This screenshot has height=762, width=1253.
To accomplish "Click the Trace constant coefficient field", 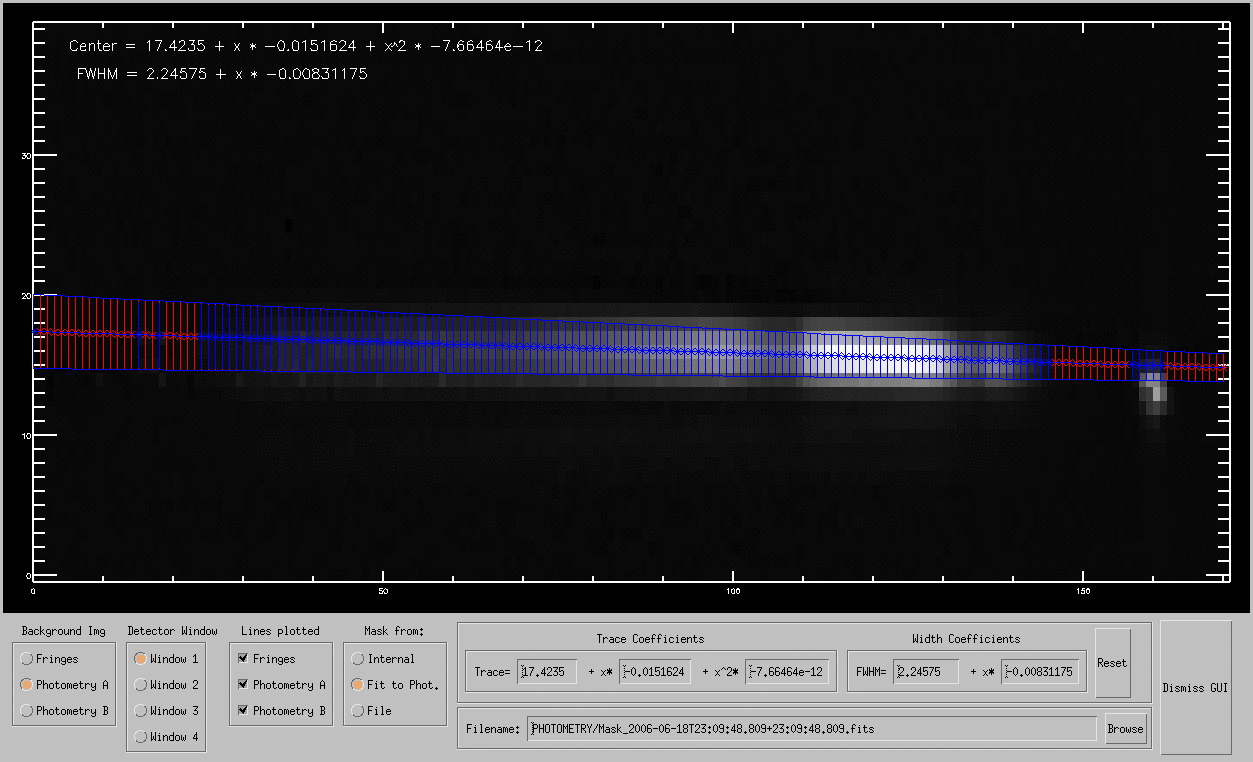I will click(x=547, y=672).
